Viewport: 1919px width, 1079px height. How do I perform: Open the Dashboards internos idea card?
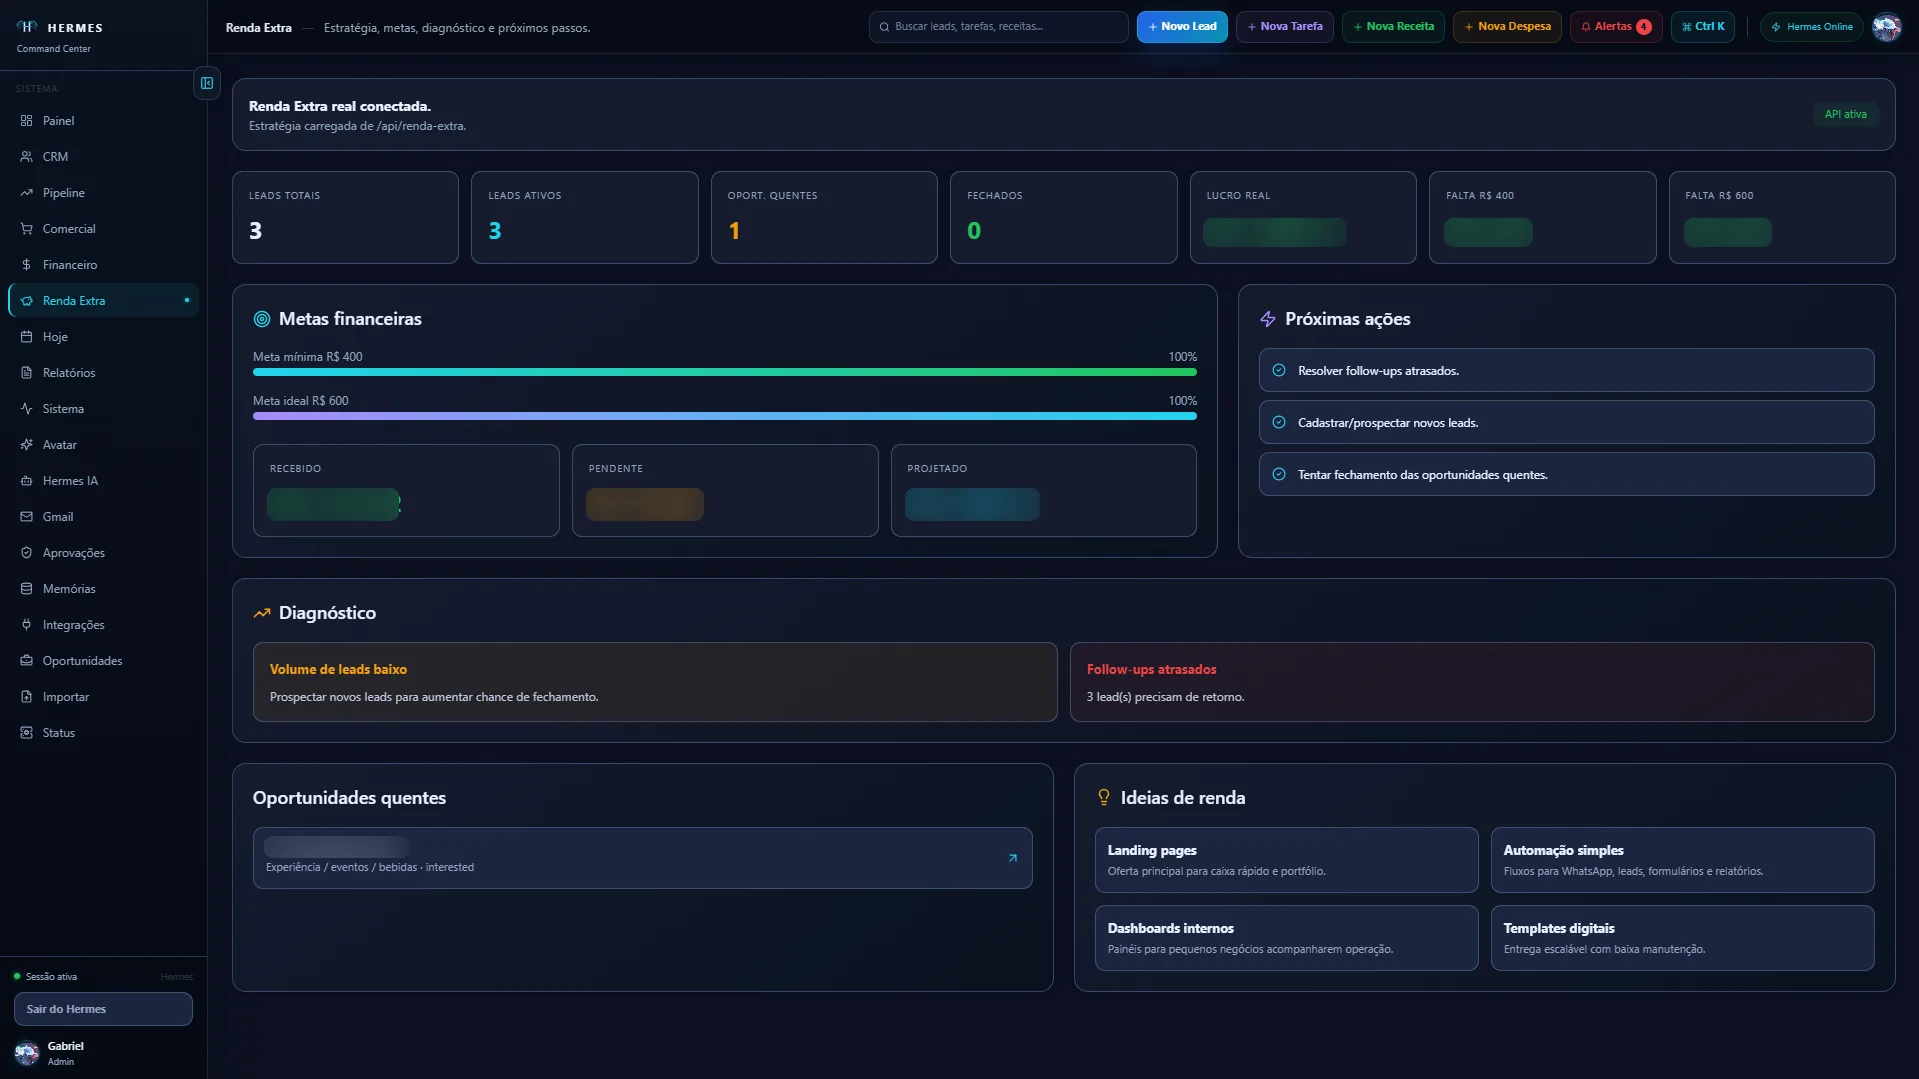pyautogui.click(x=1286, y=938)
